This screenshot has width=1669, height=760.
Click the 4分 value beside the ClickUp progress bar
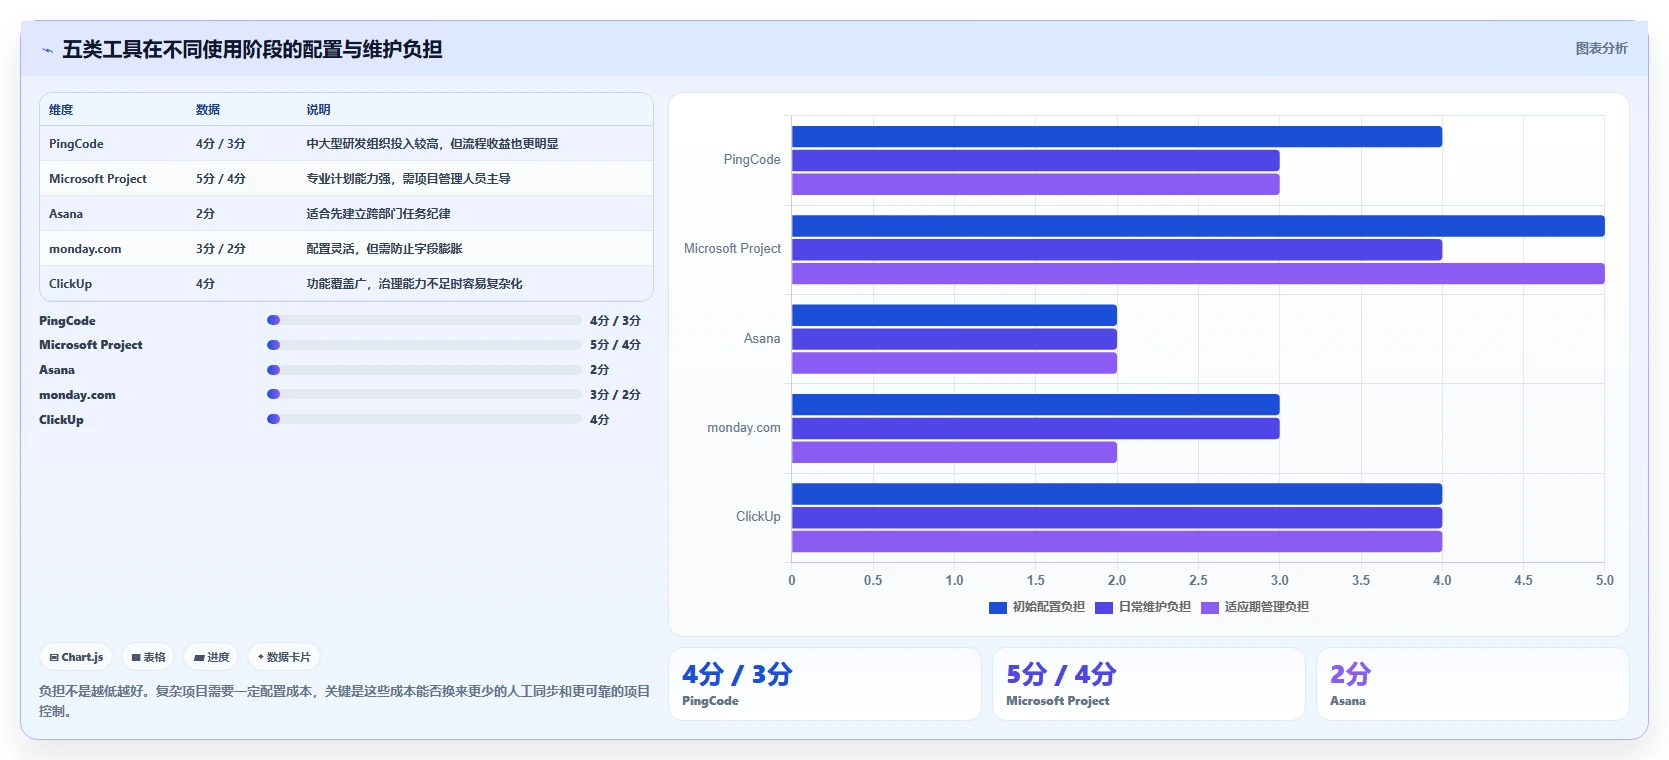(x=599, y=420)
